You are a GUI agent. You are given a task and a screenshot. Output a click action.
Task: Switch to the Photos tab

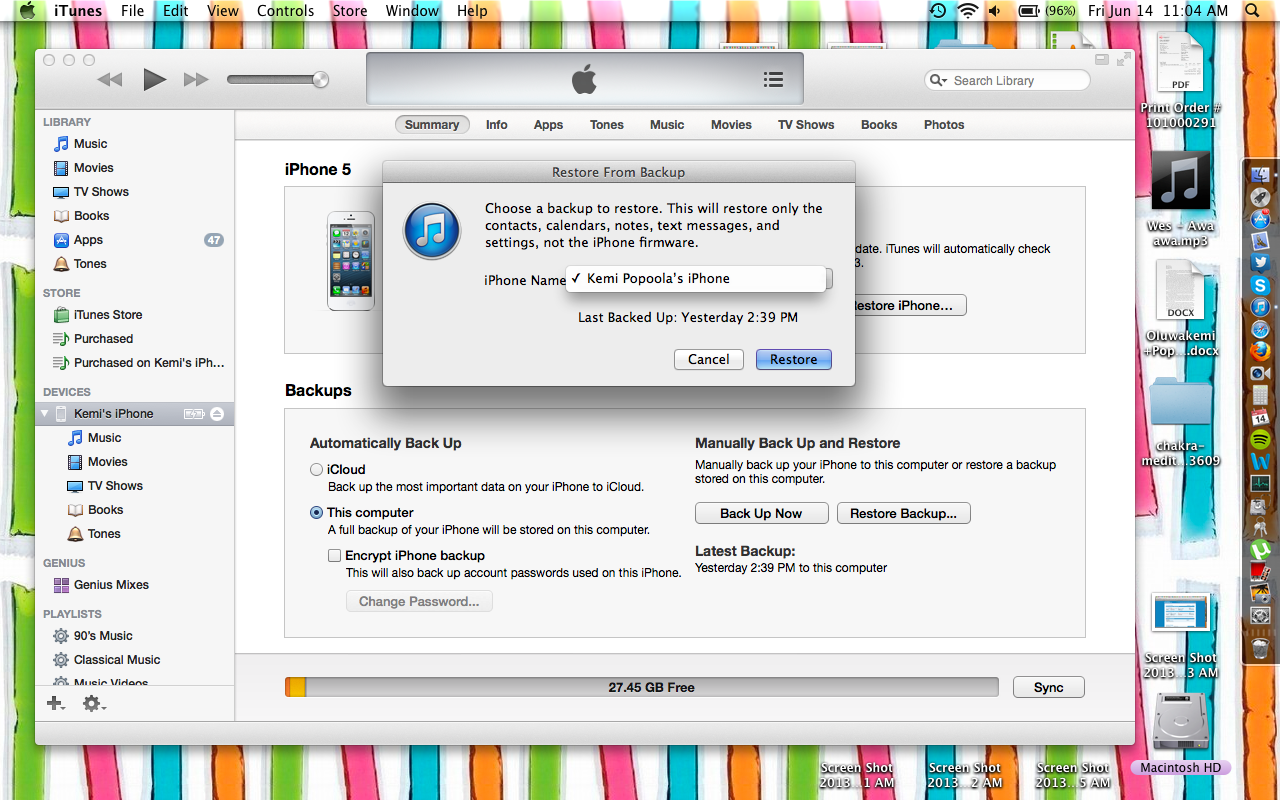(x=944, y=125)
